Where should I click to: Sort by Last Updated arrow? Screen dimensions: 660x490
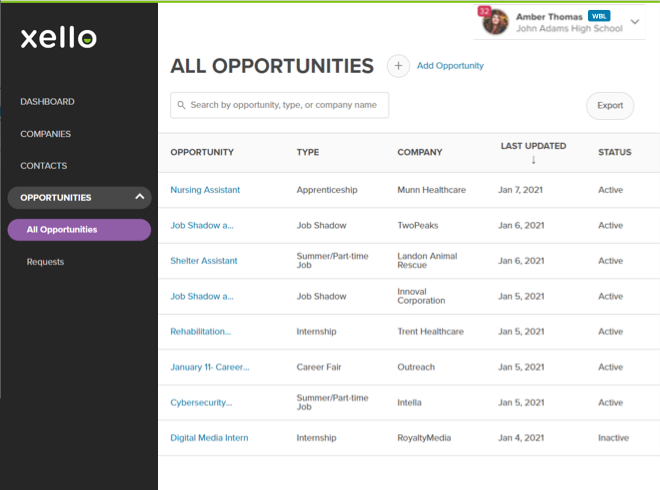coord(533,160)
